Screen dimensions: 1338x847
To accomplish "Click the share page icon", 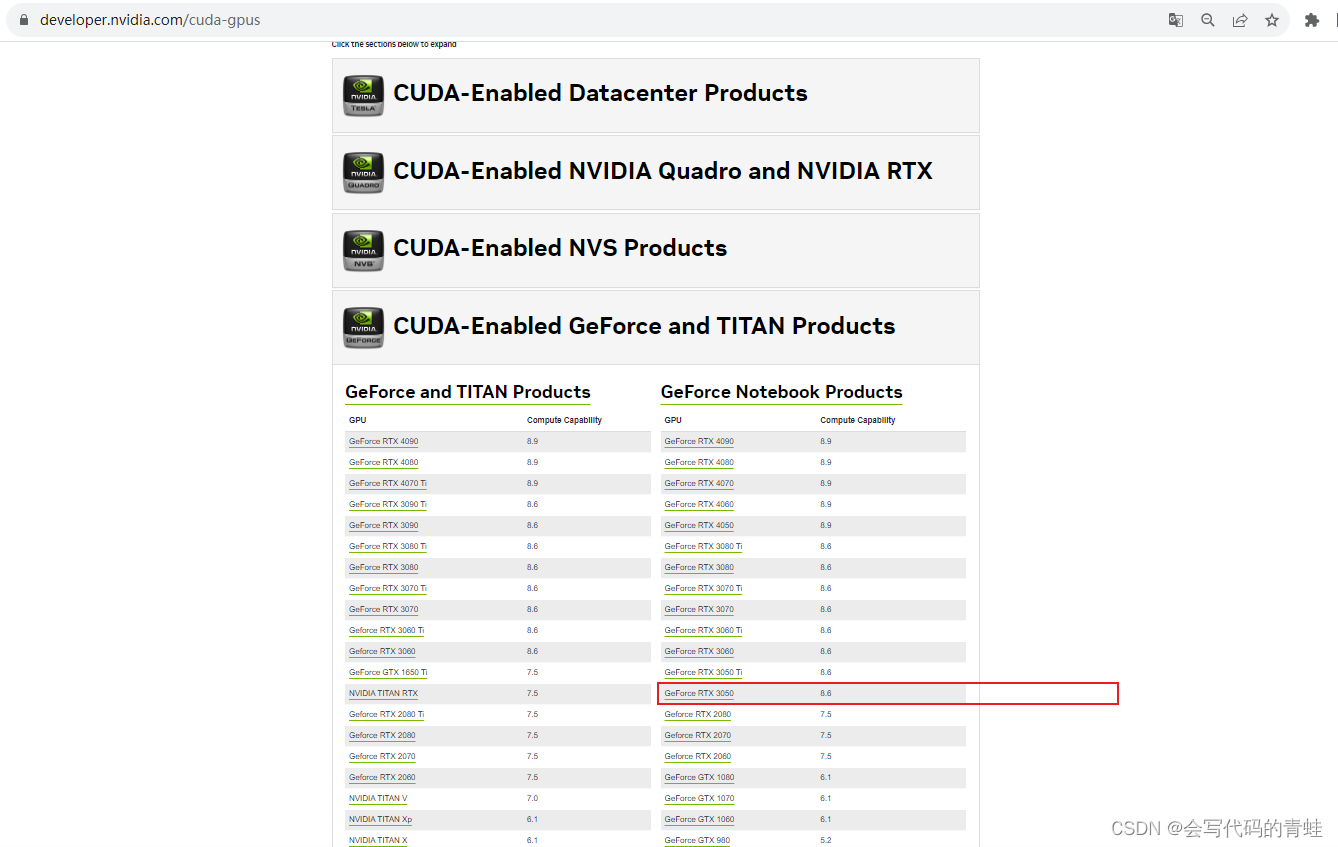I will [1240, 20].
